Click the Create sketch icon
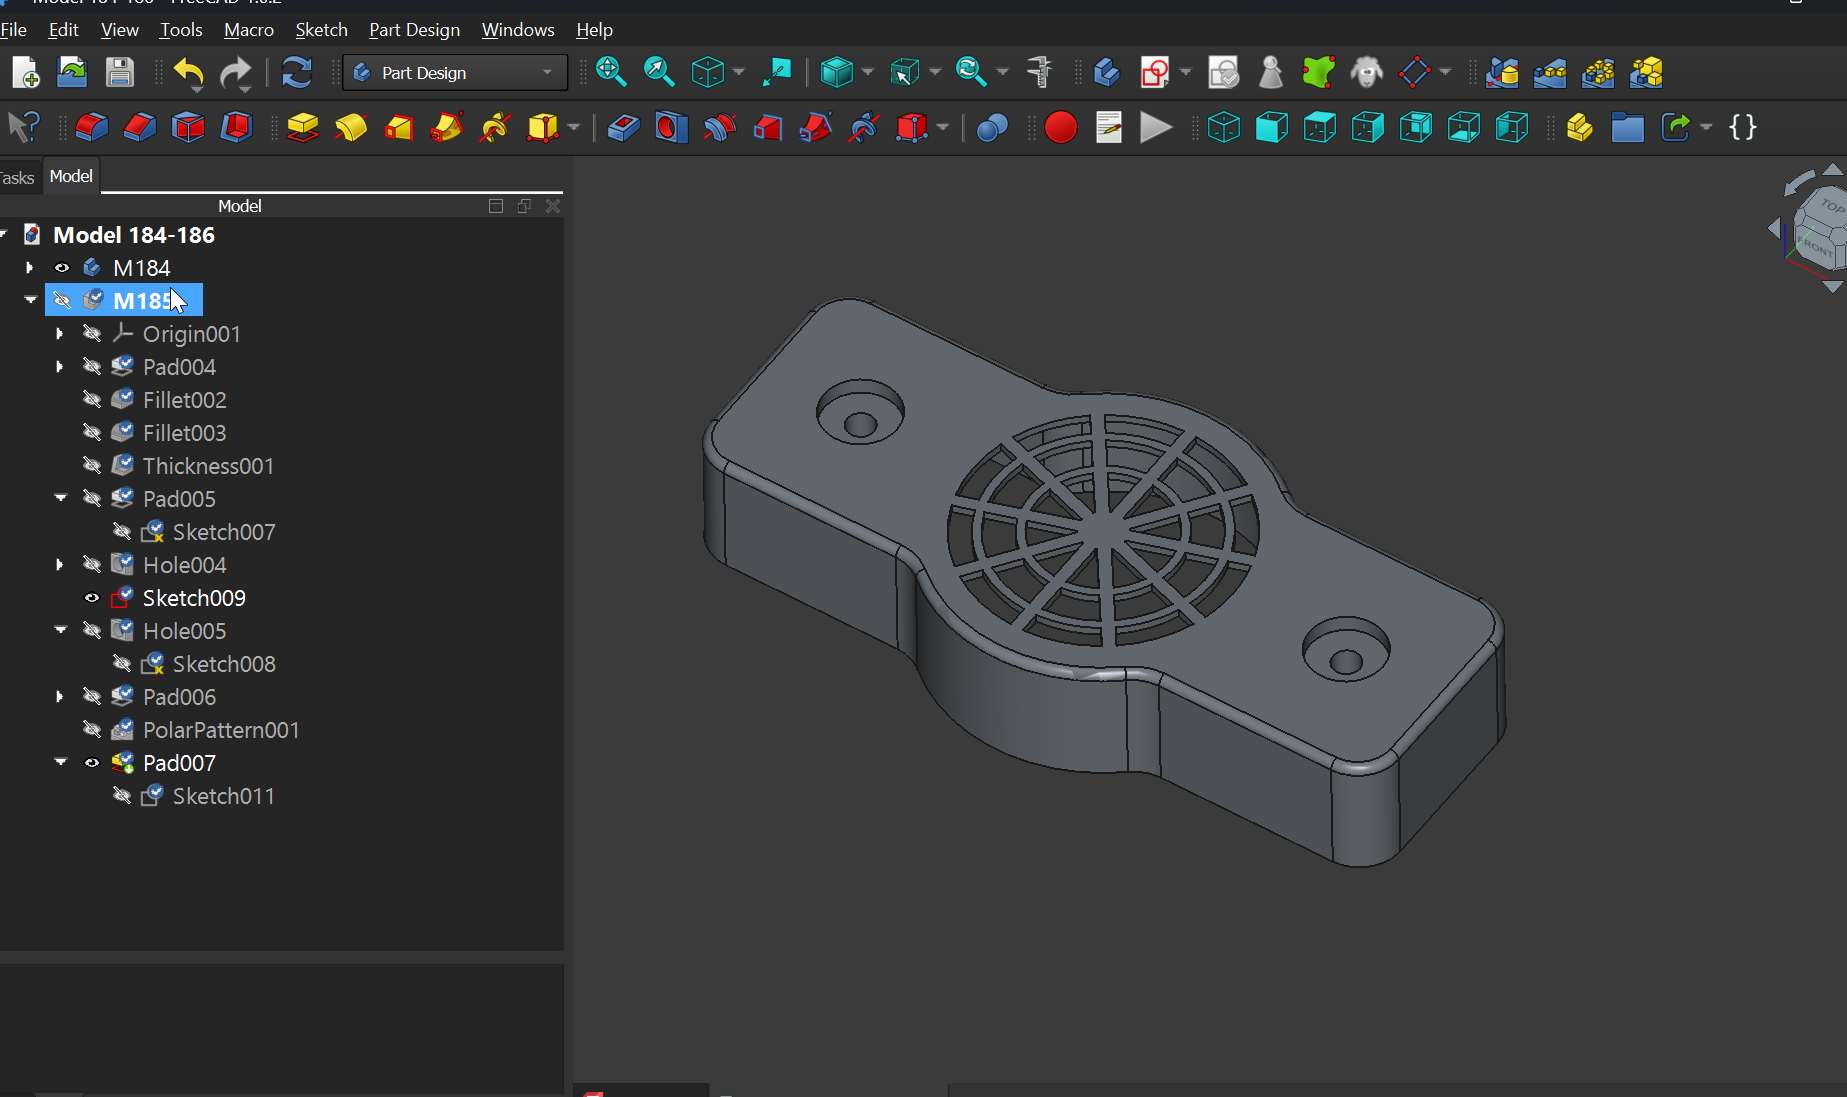This screenshot has height=1097, width=1847. coord(1155,73)
